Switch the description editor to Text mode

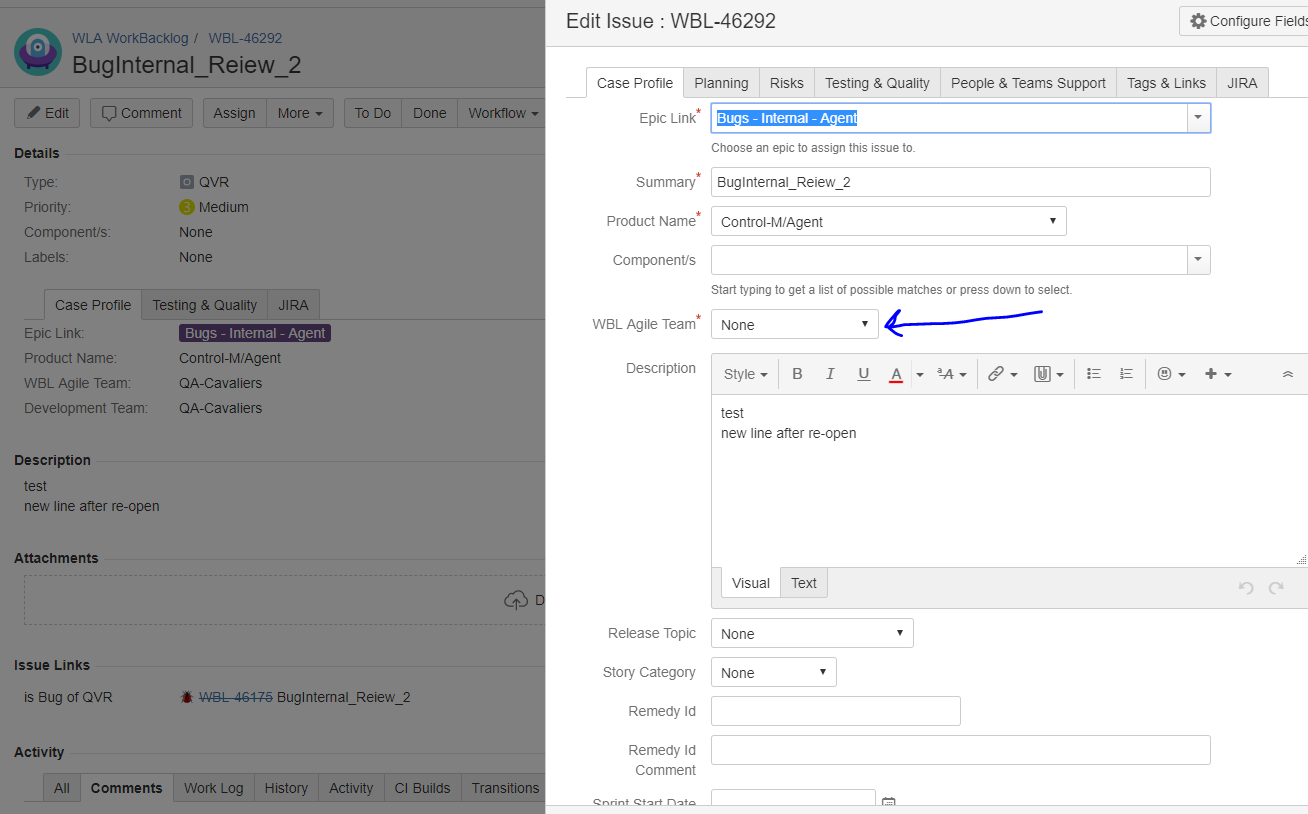(804, 583)
